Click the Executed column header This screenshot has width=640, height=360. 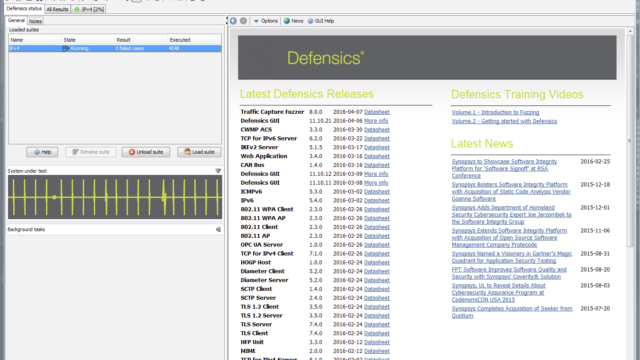point(194,40)
